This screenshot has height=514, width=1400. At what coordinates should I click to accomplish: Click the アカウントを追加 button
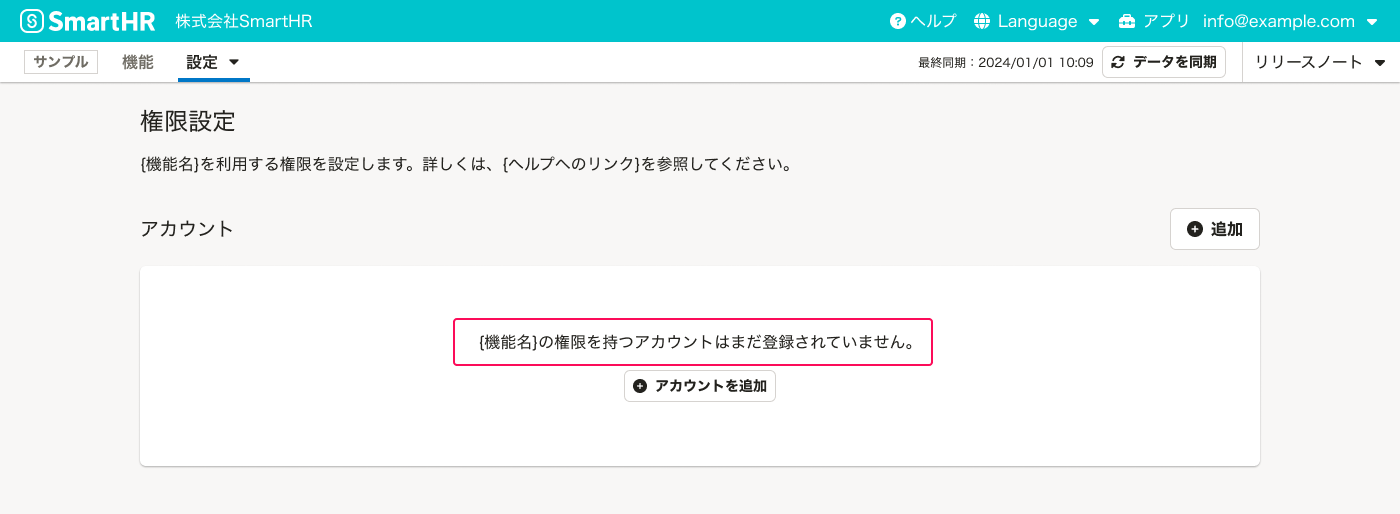pos(700,386)
